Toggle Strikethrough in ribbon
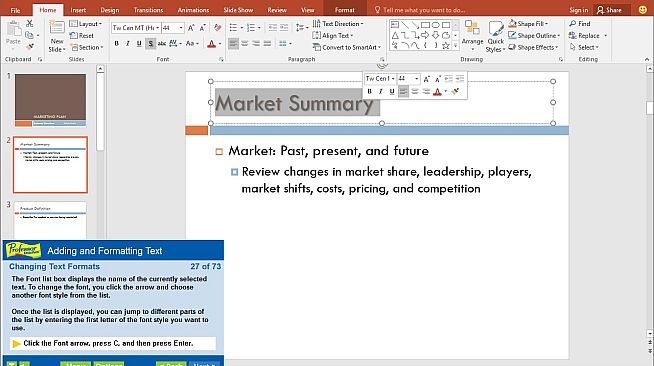Viewport: 654px width, 366px height. (161, 43)
